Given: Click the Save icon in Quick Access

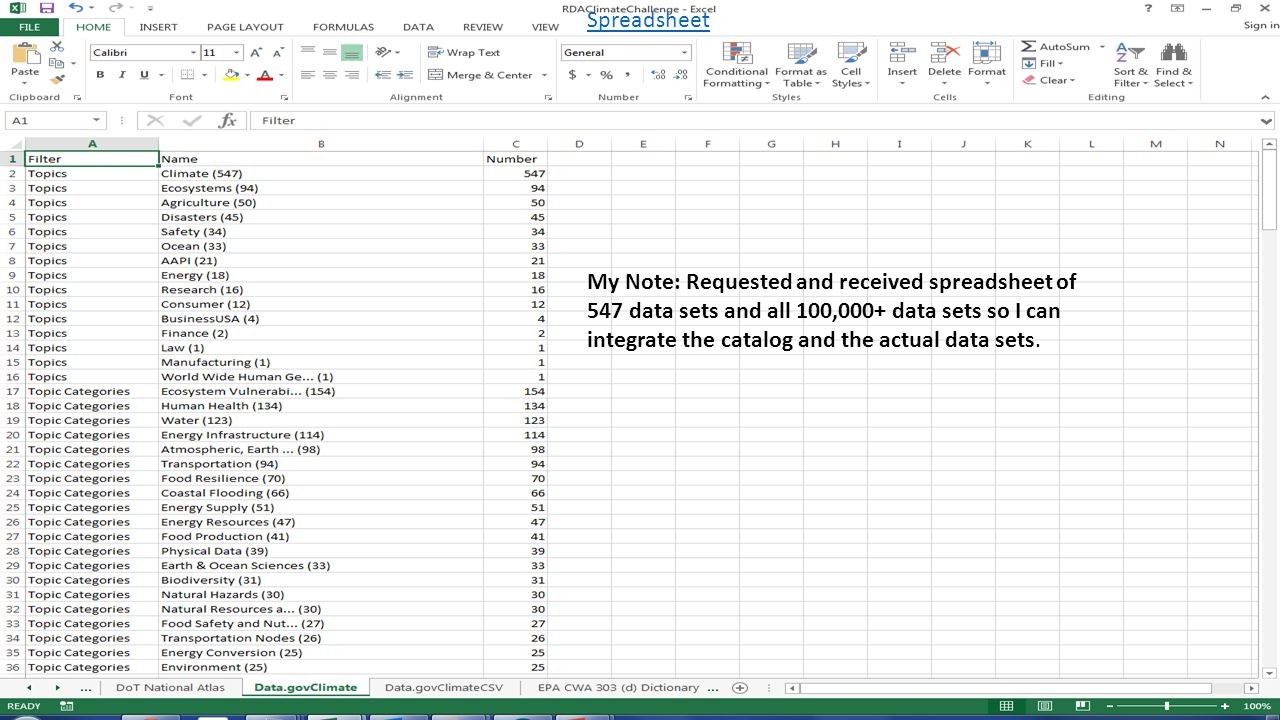Looking at the screenshot, I should click(x=47, y=8).
